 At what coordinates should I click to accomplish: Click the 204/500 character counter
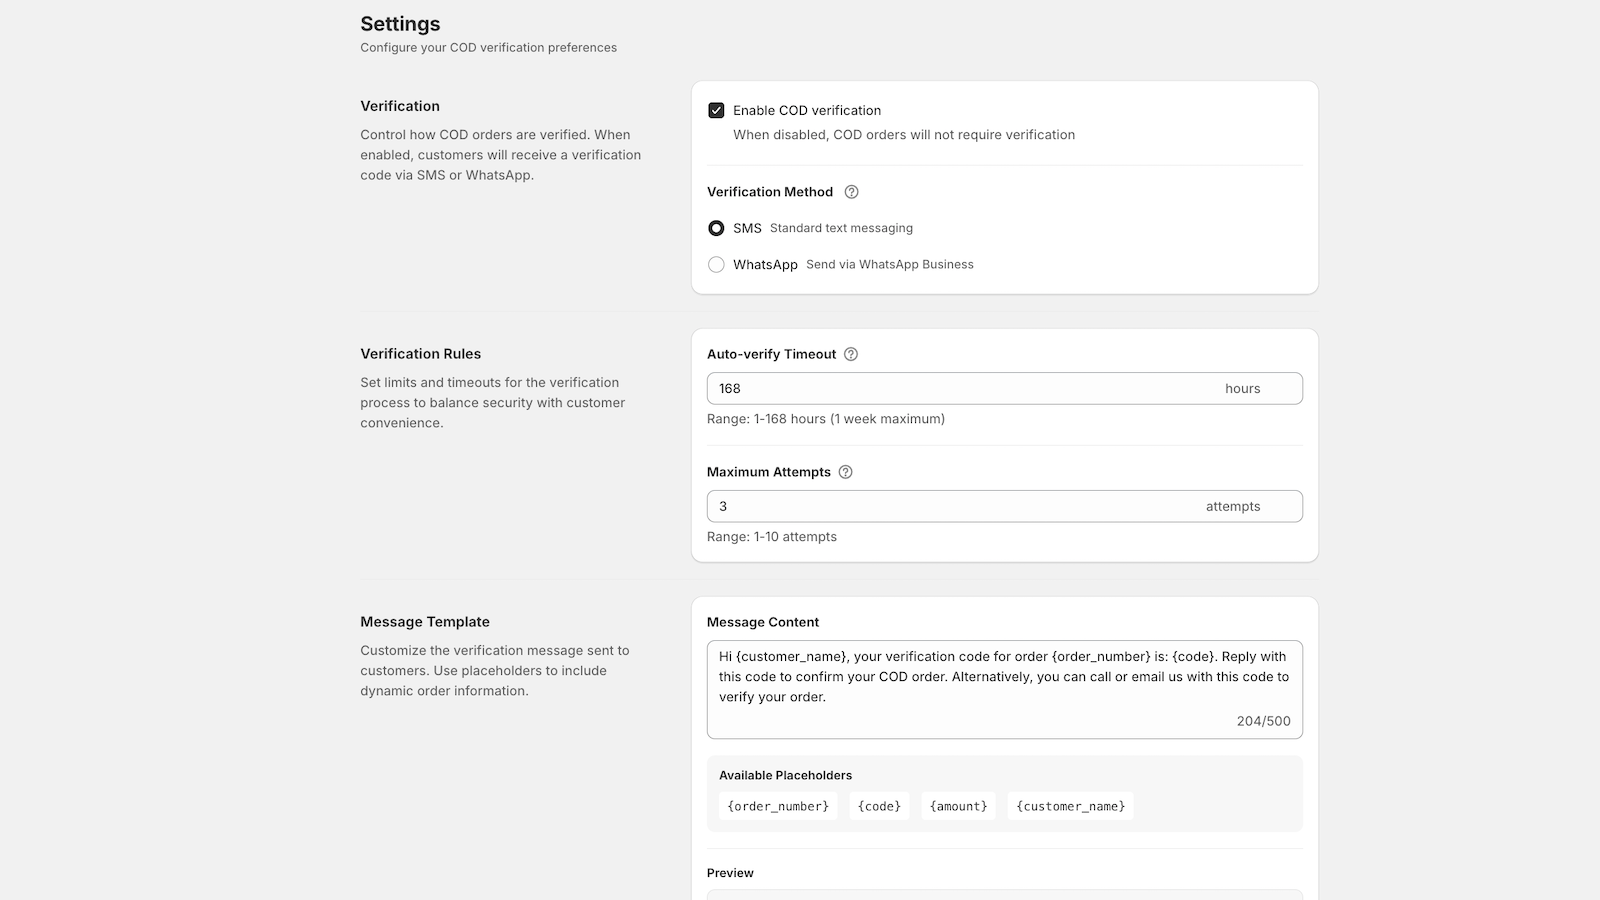point(1263,720)
